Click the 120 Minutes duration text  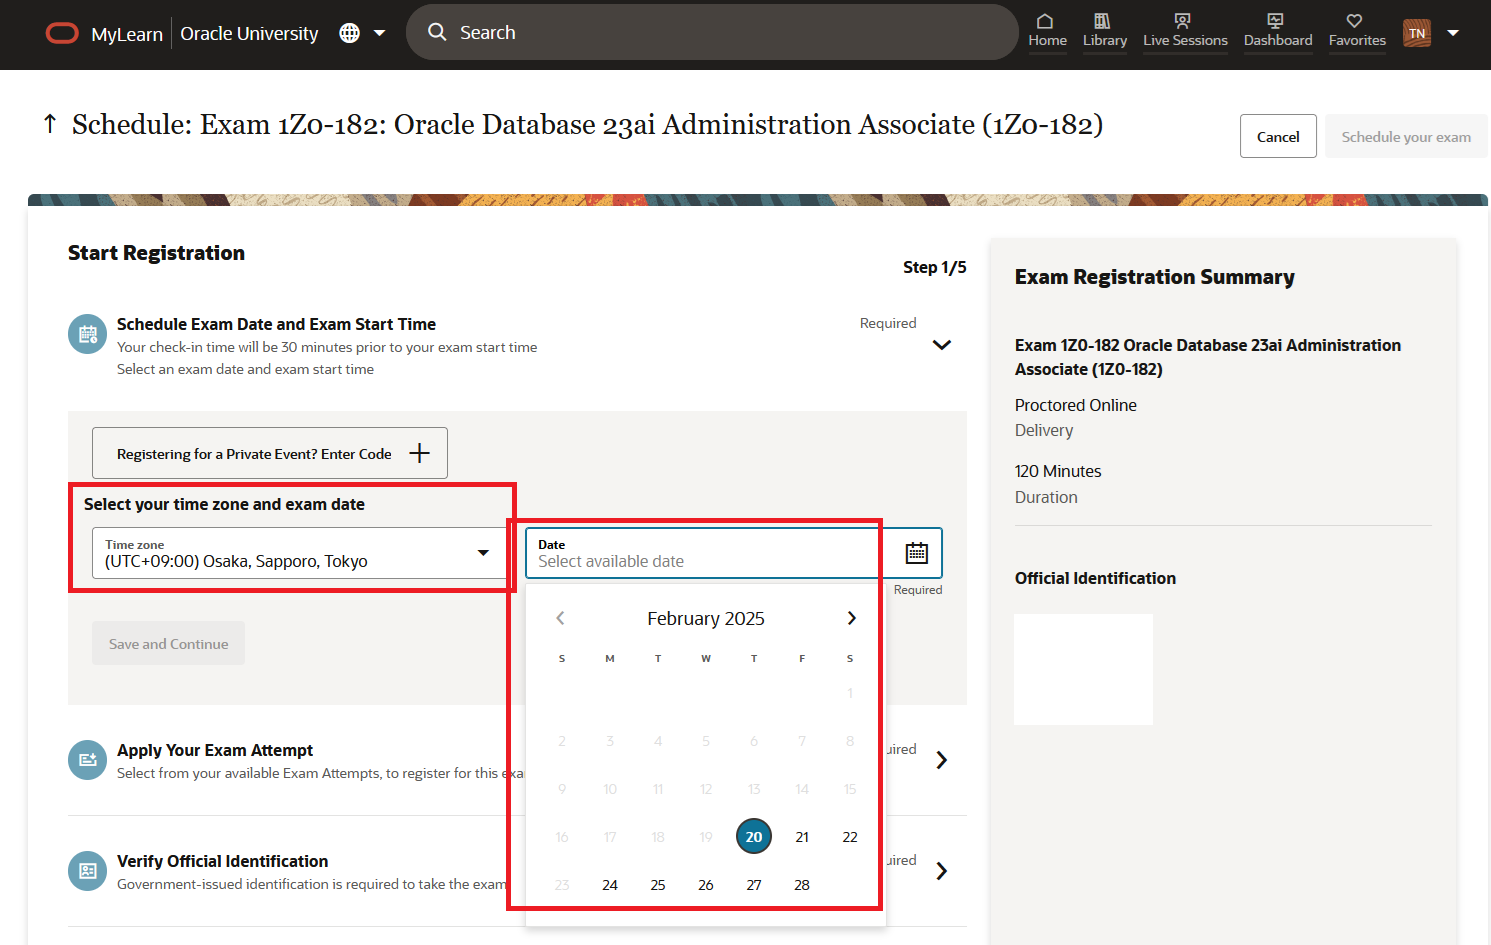click(1058, 471)
